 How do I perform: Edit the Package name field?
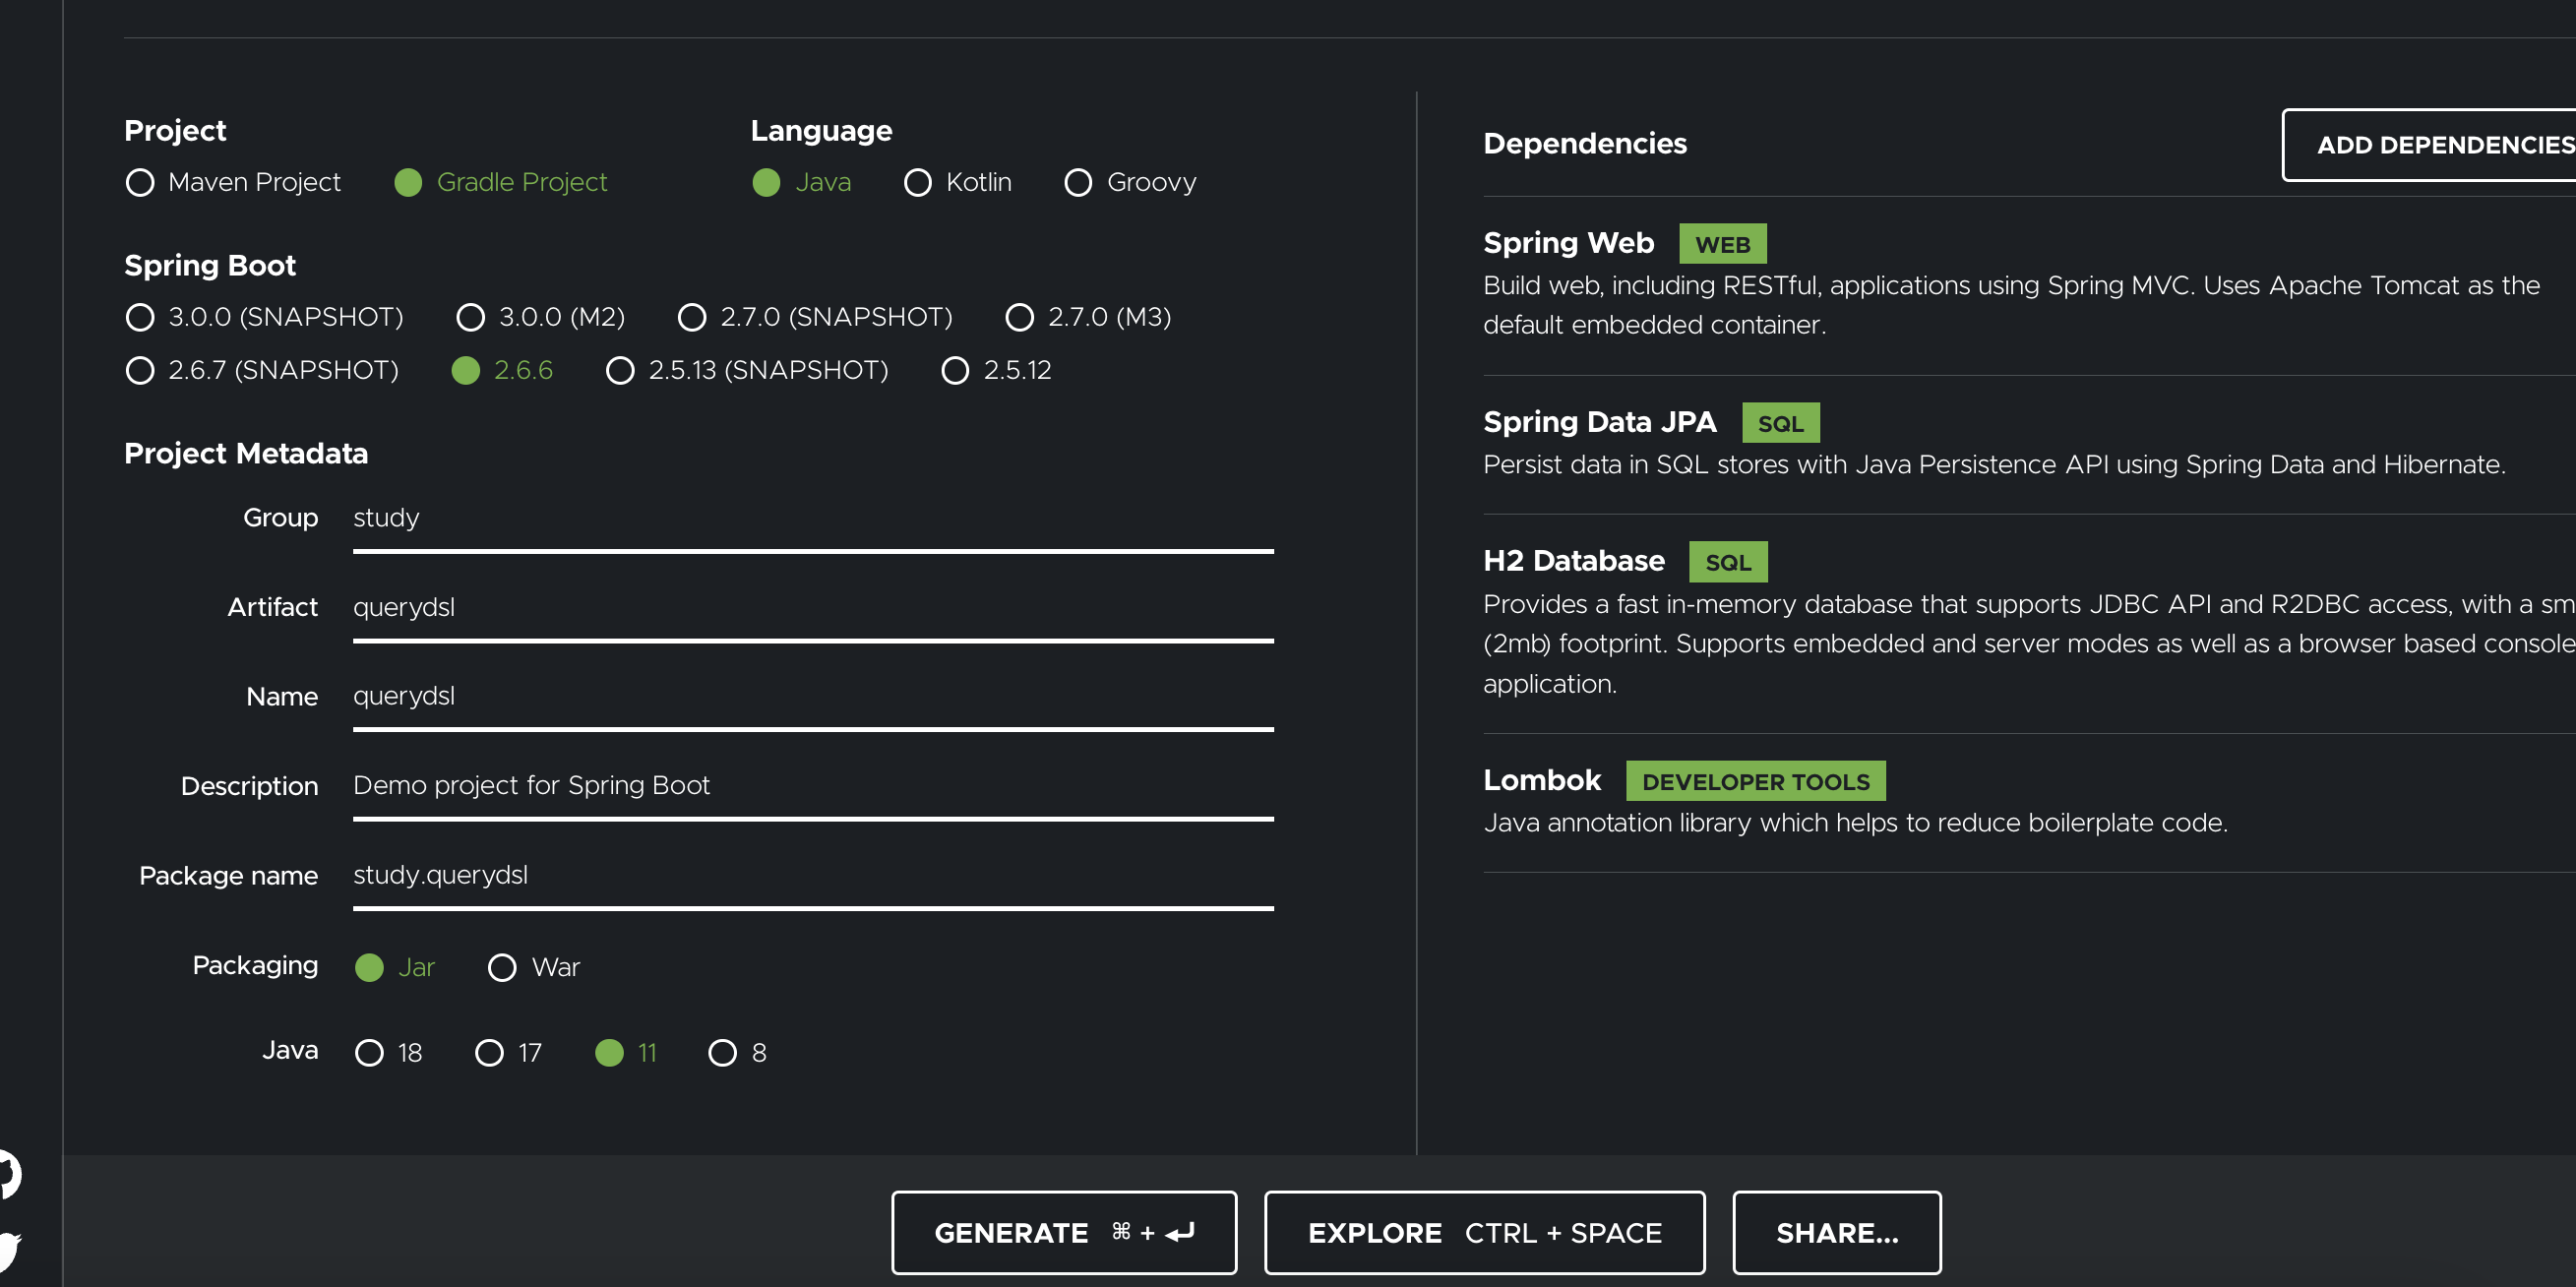coord(812,875)
